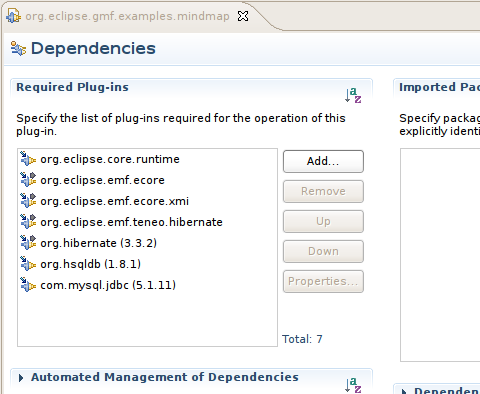
Task: Click the Automated Management of Dependencies title
Action: 165,377
